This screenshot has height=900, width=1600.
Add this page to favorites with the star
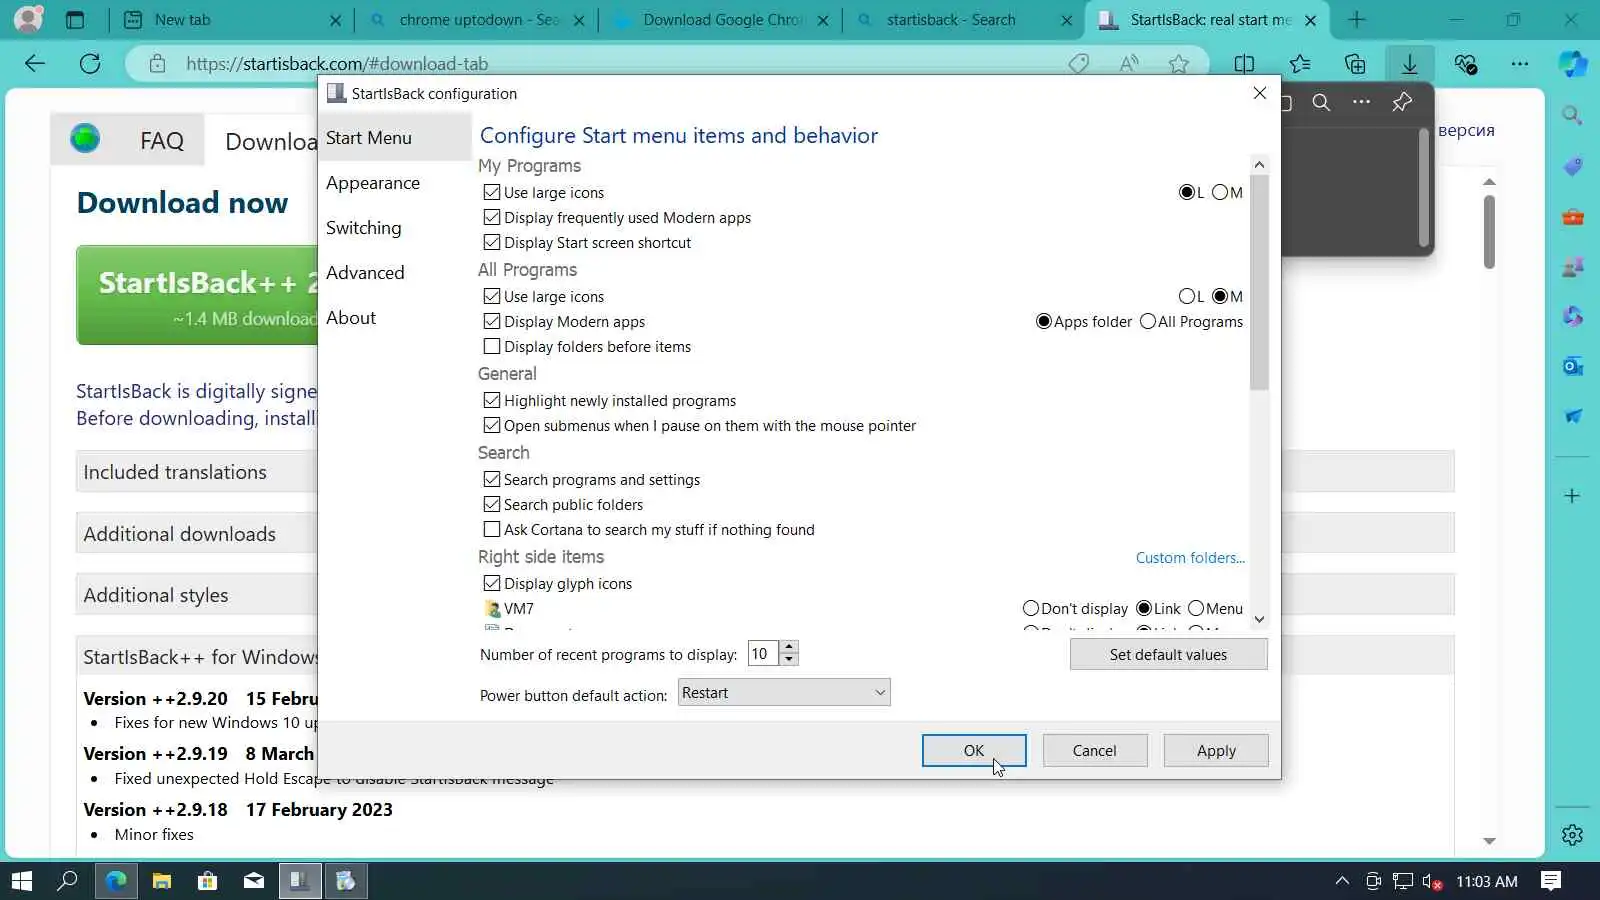(x=1179, y=64)
